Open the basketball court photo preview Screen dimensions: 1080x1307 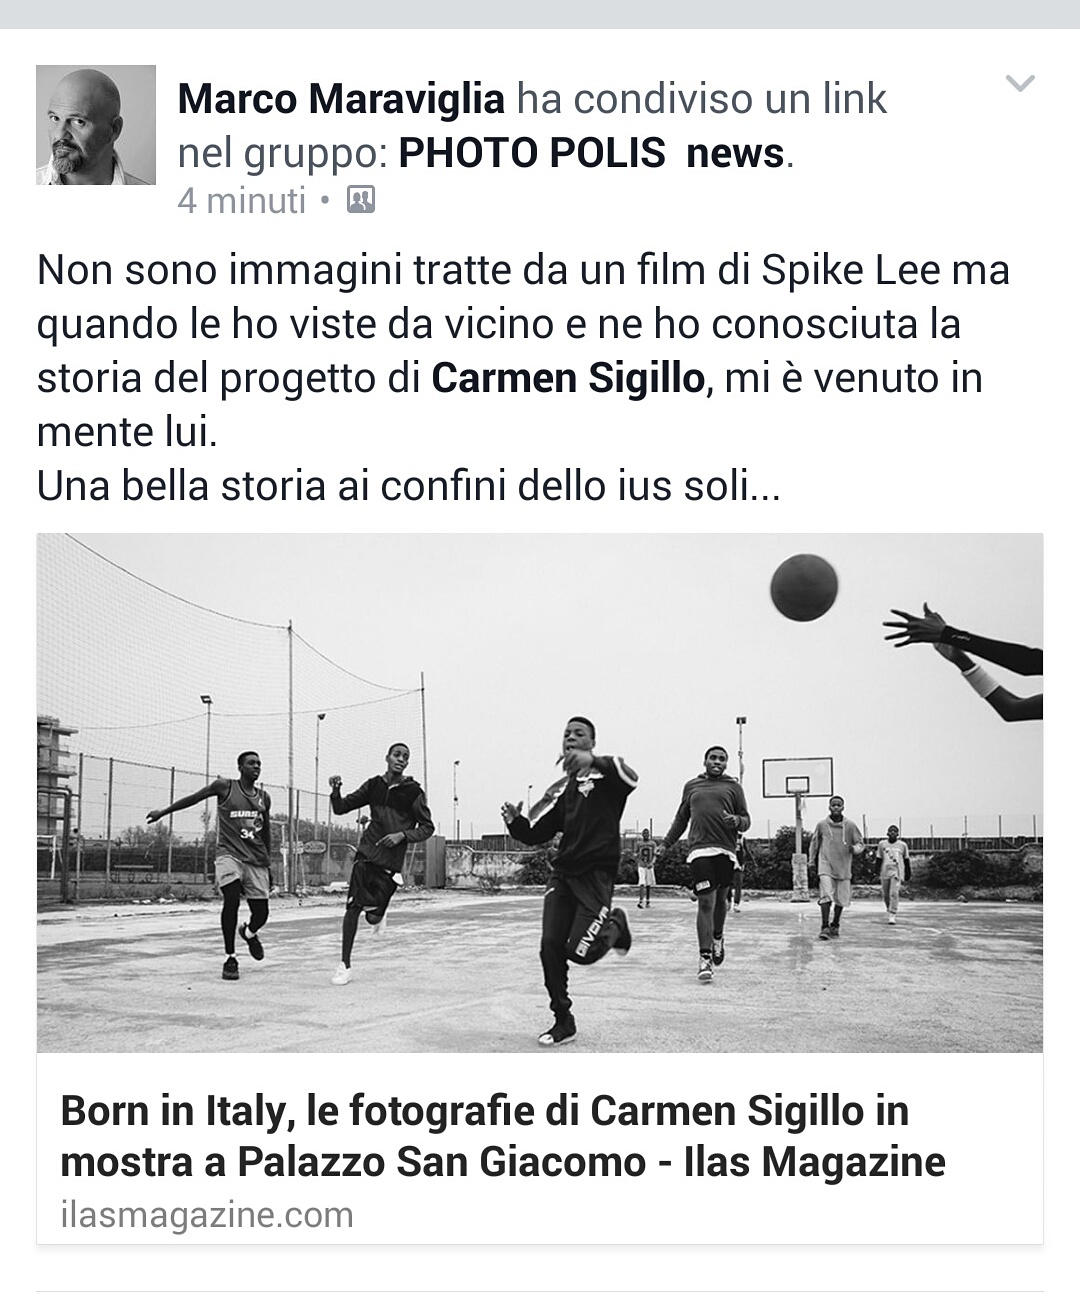tap(540, 792)
